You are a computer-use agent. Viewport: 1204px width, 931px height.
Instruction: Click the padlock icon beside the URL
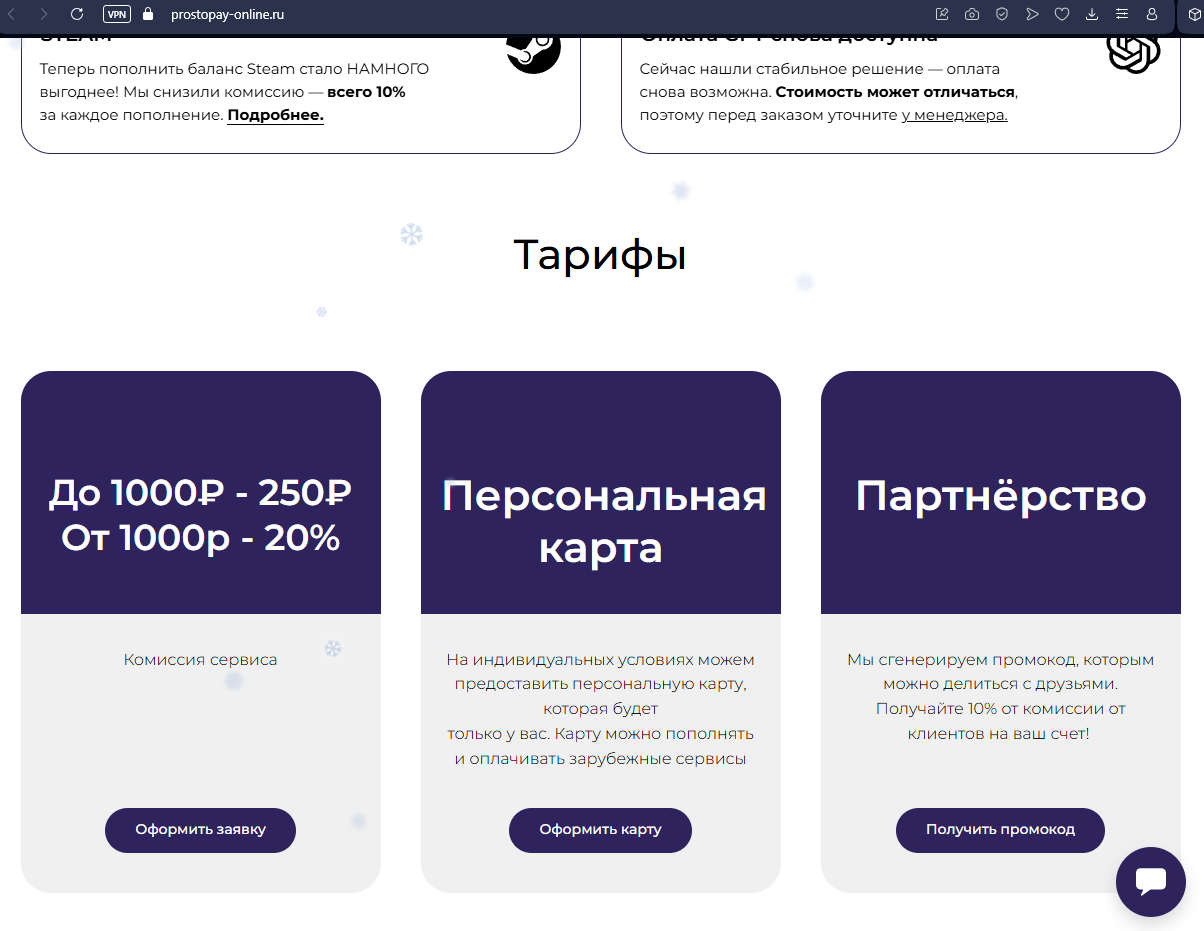(x=146, y=14)
